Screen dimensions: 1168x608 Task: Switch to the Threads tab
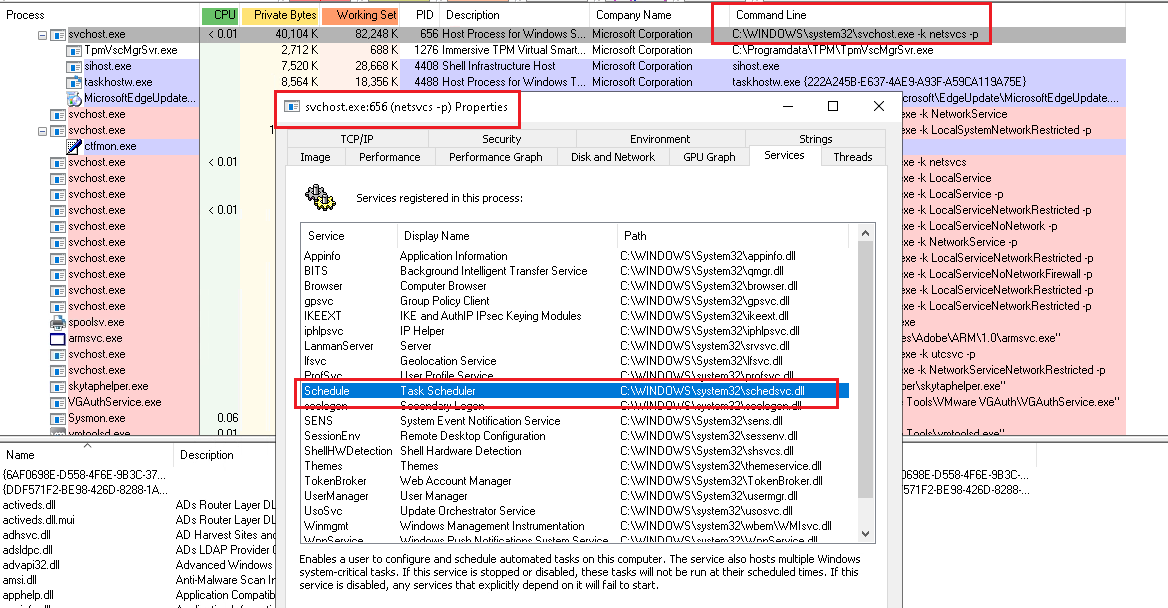click(x=852, y=156)
